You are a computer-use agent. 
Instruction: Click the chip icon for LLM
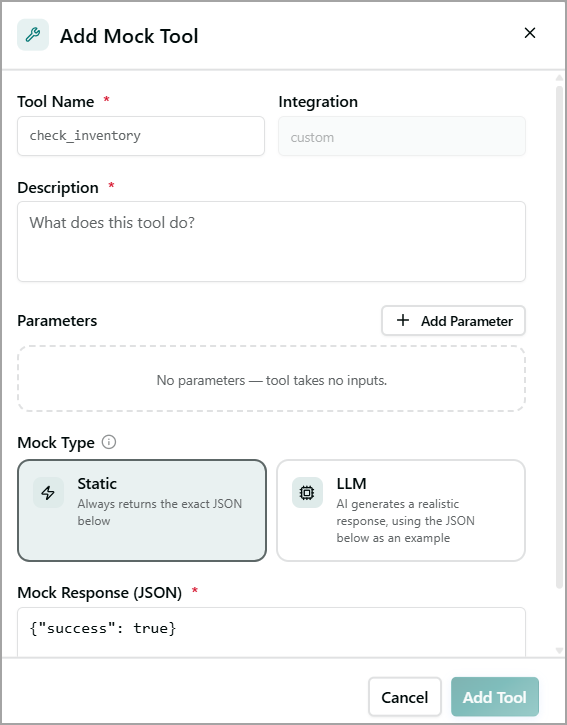[307, 492]
